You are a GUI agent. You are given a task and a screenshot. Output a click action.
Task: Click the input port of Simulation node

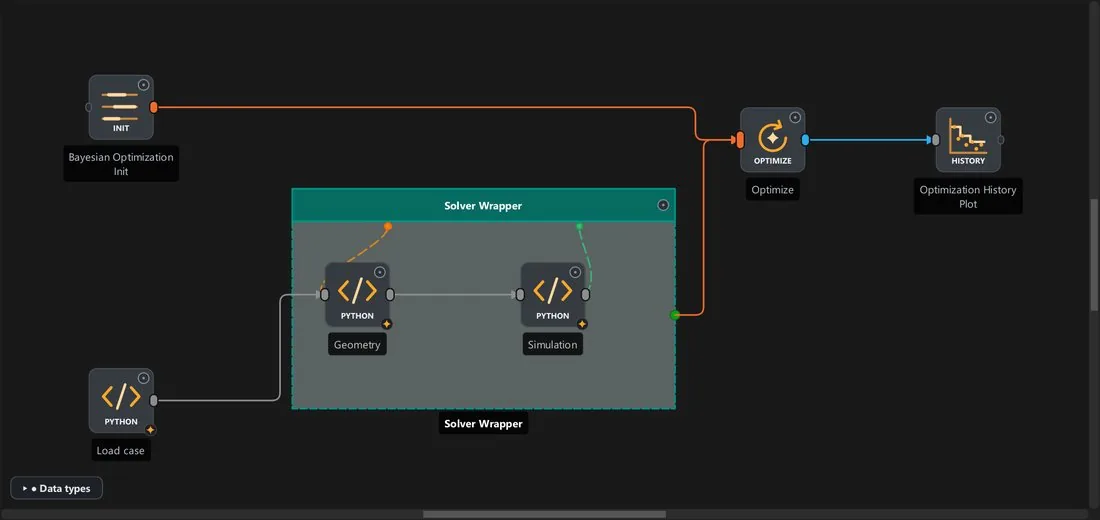coord(521,295)
